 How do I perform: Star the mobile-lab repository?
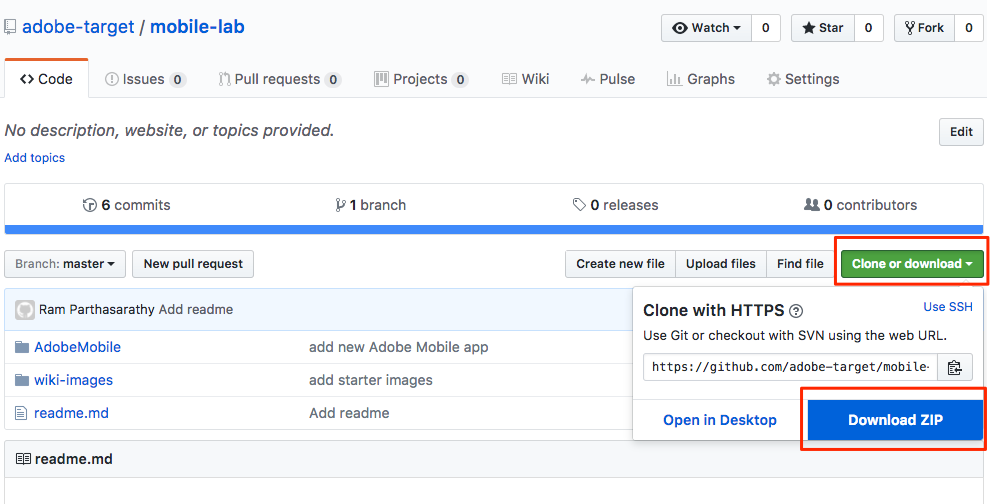pos(821,28)
